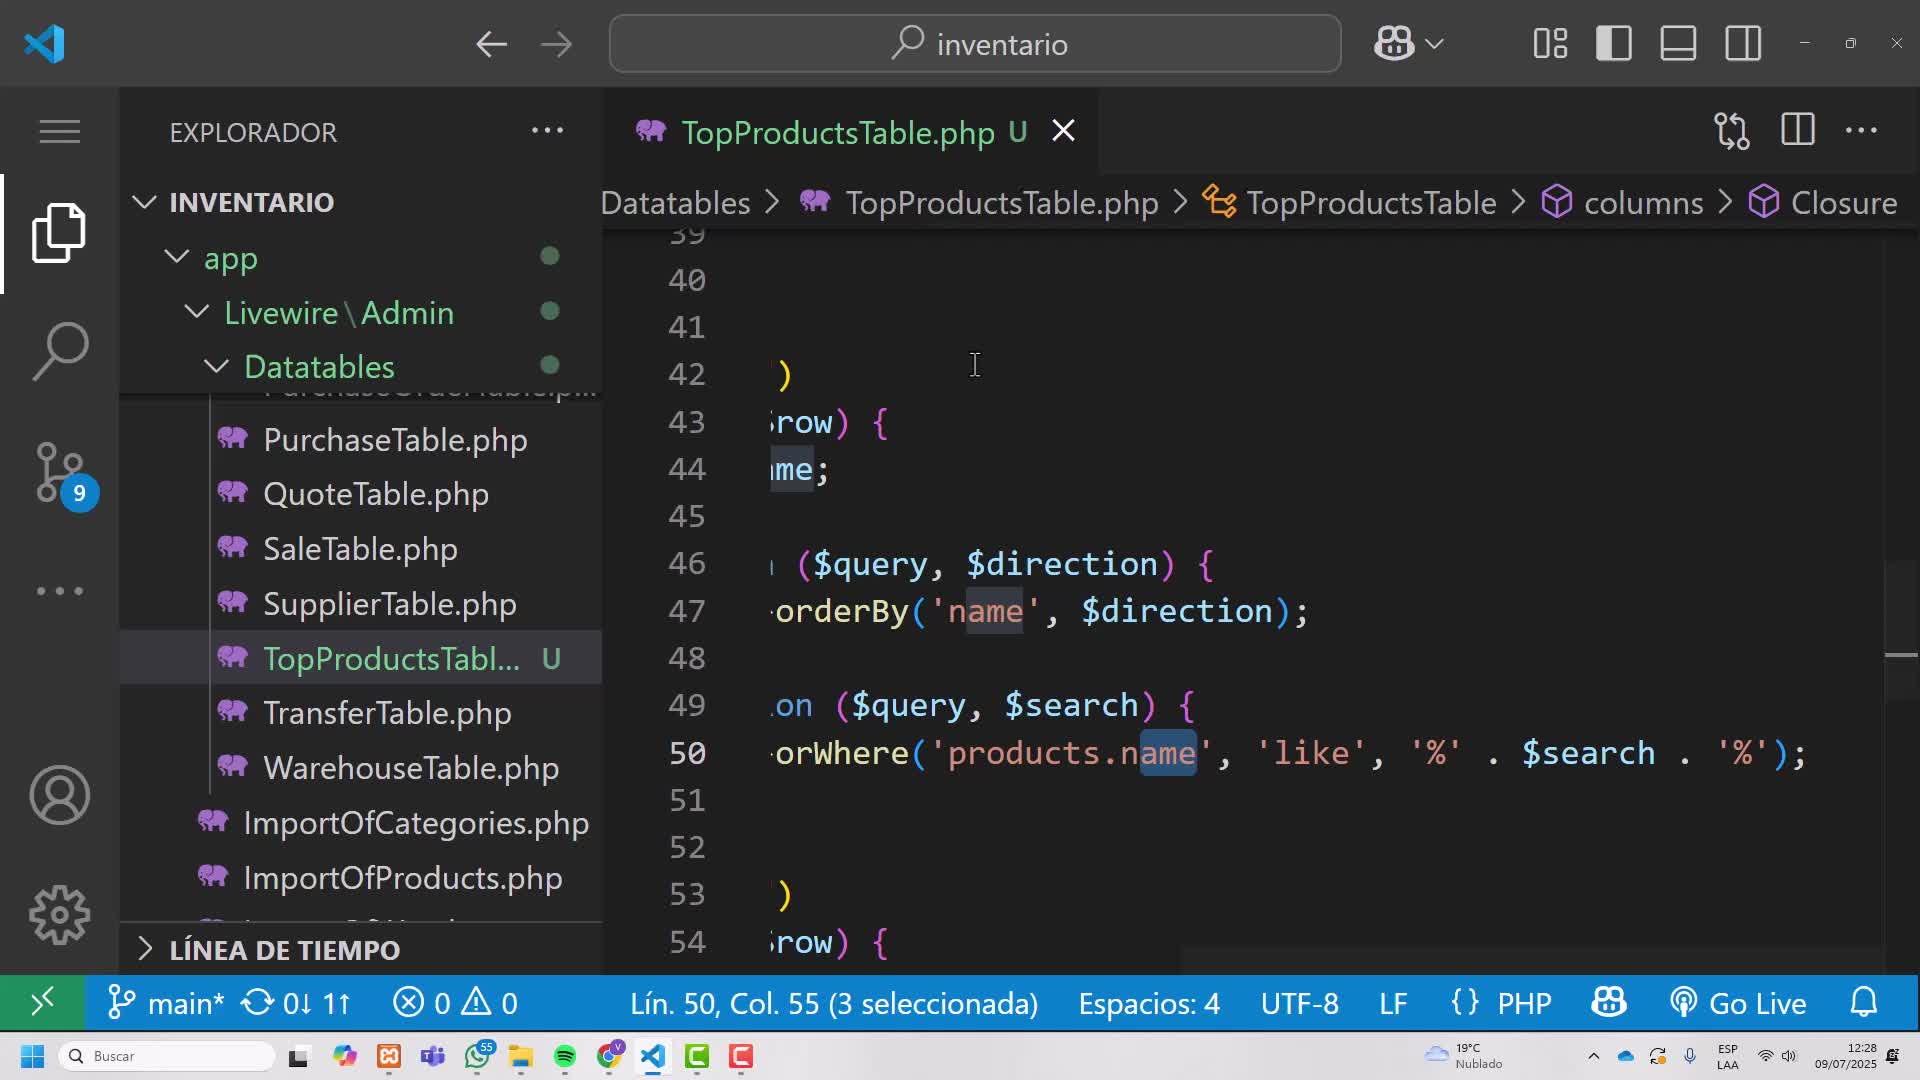This screenshot has height=1080, width=1920.
Task: Synchronize changes 0↓ 1↑ in status bar
Action: coord(297,1003)
